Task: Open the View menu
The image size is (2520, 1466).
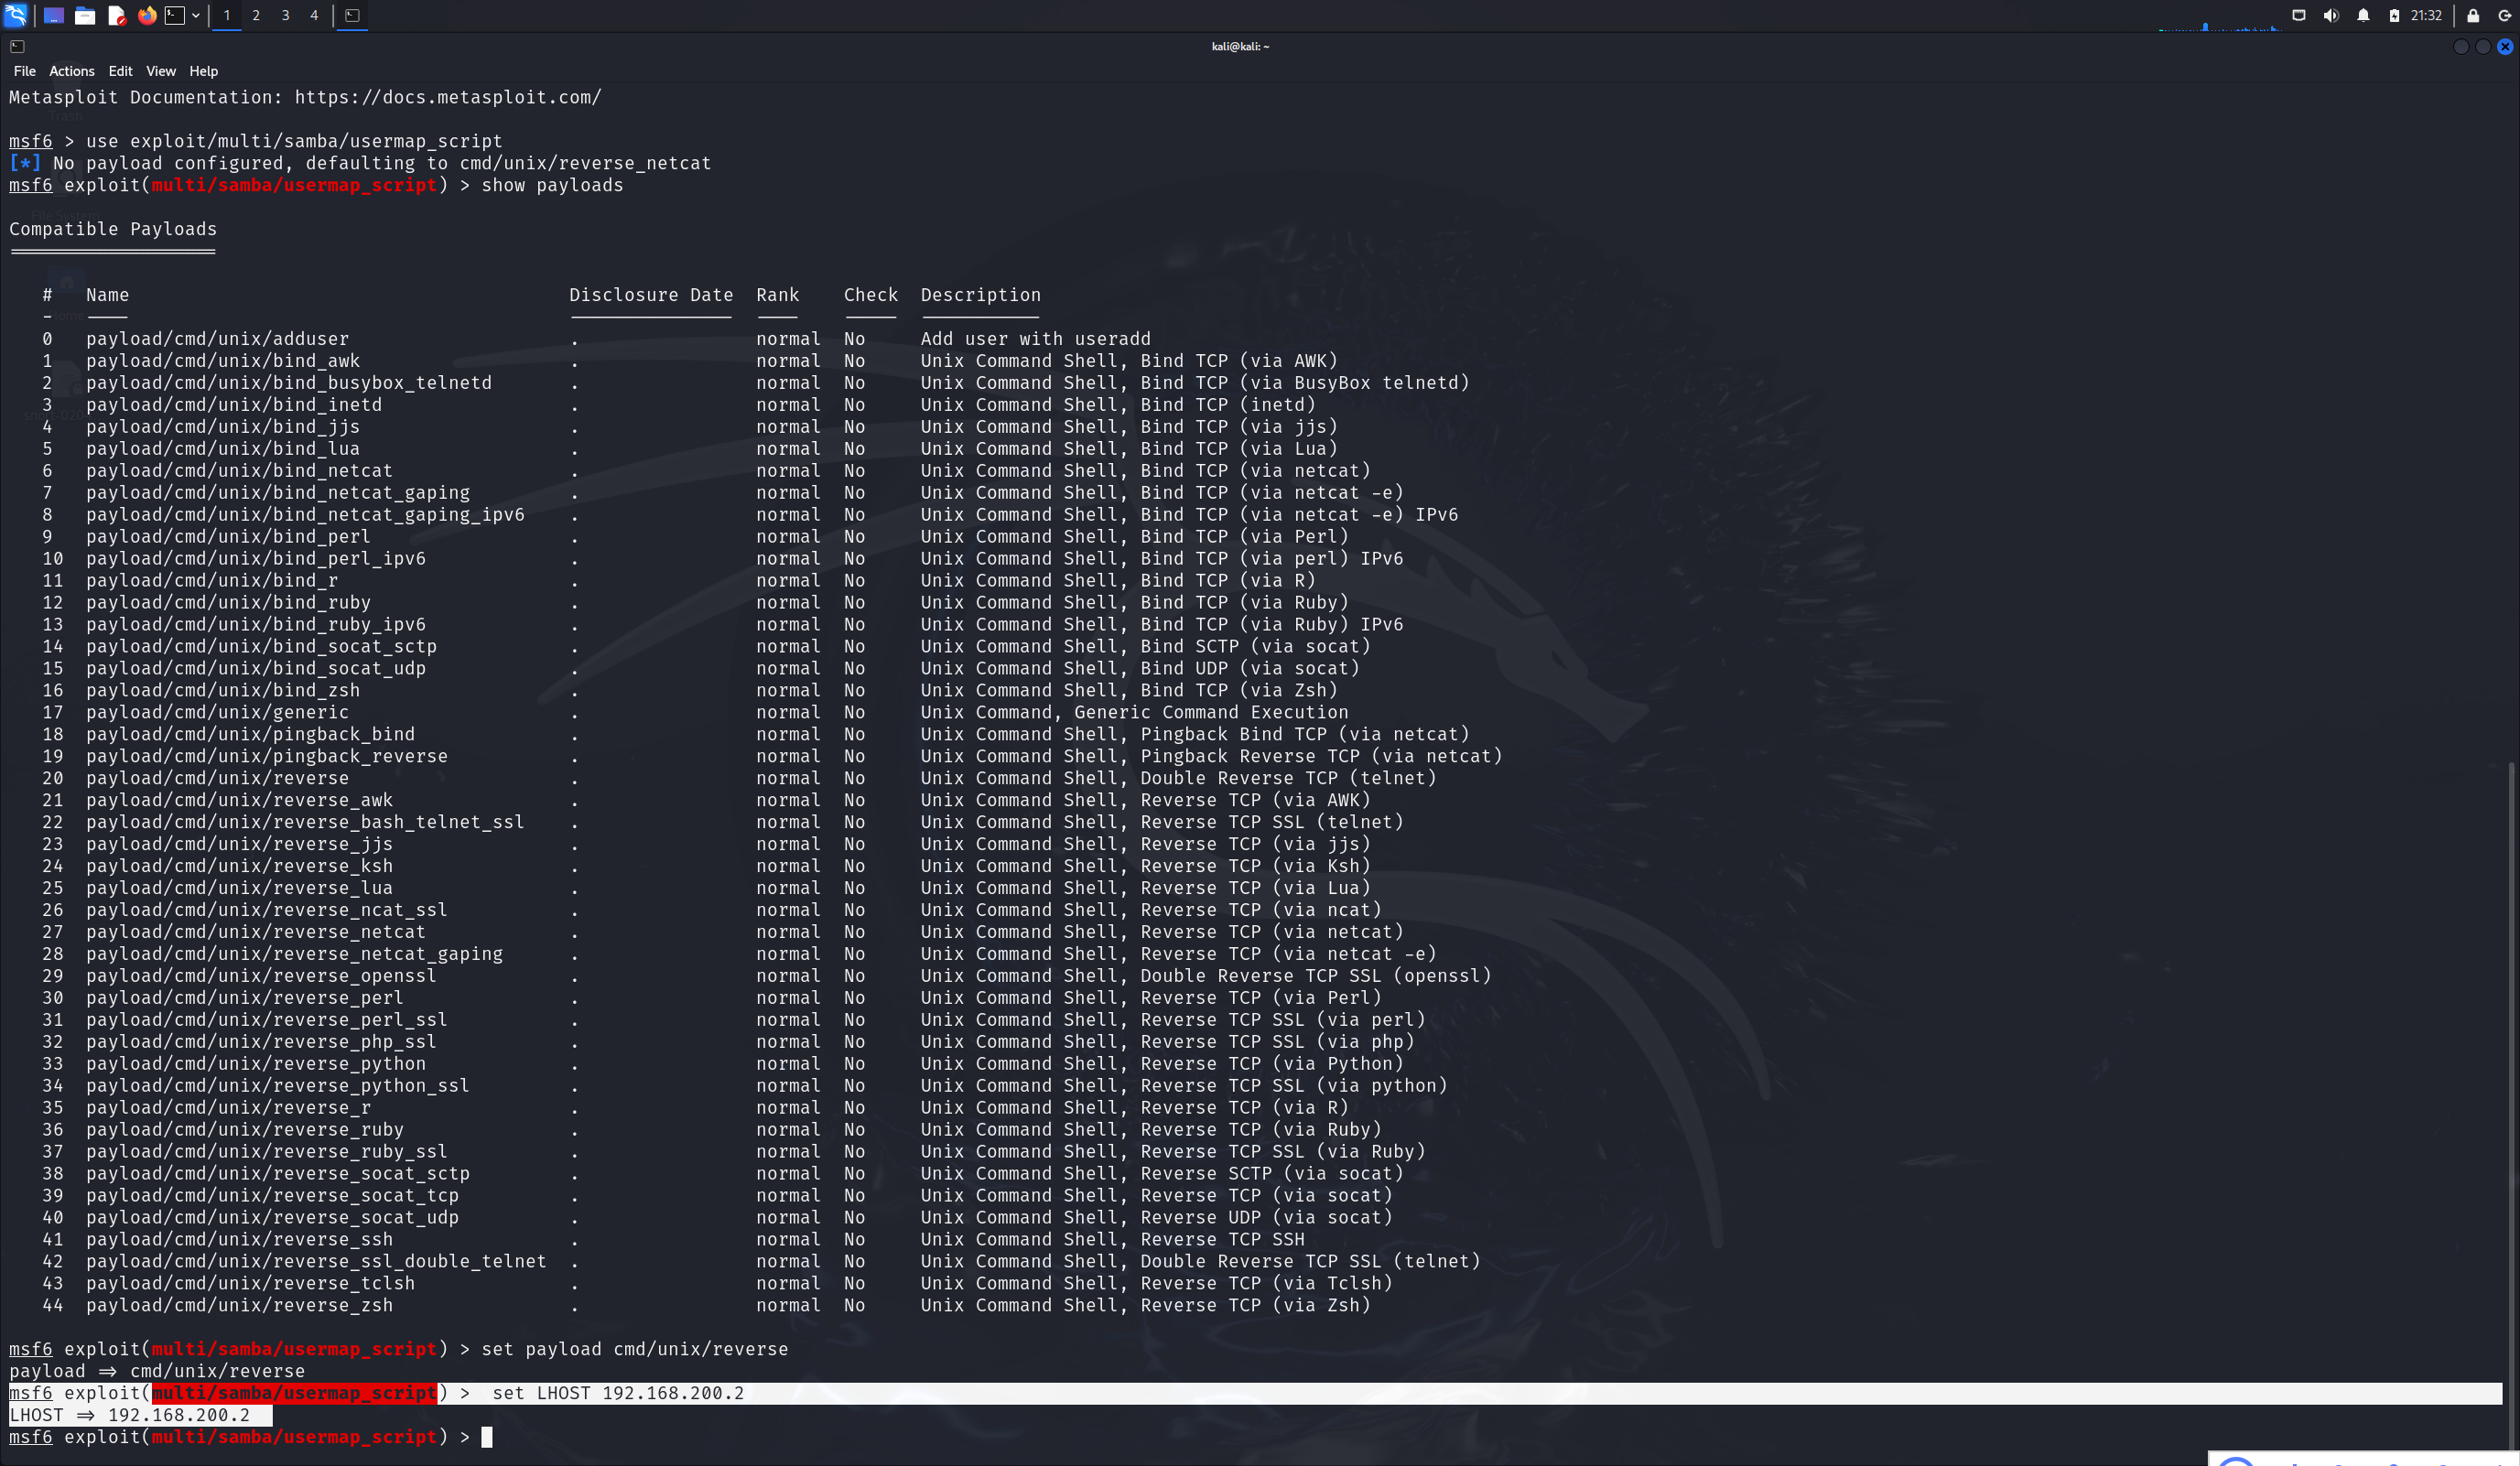Action: [x=160, y=71]
